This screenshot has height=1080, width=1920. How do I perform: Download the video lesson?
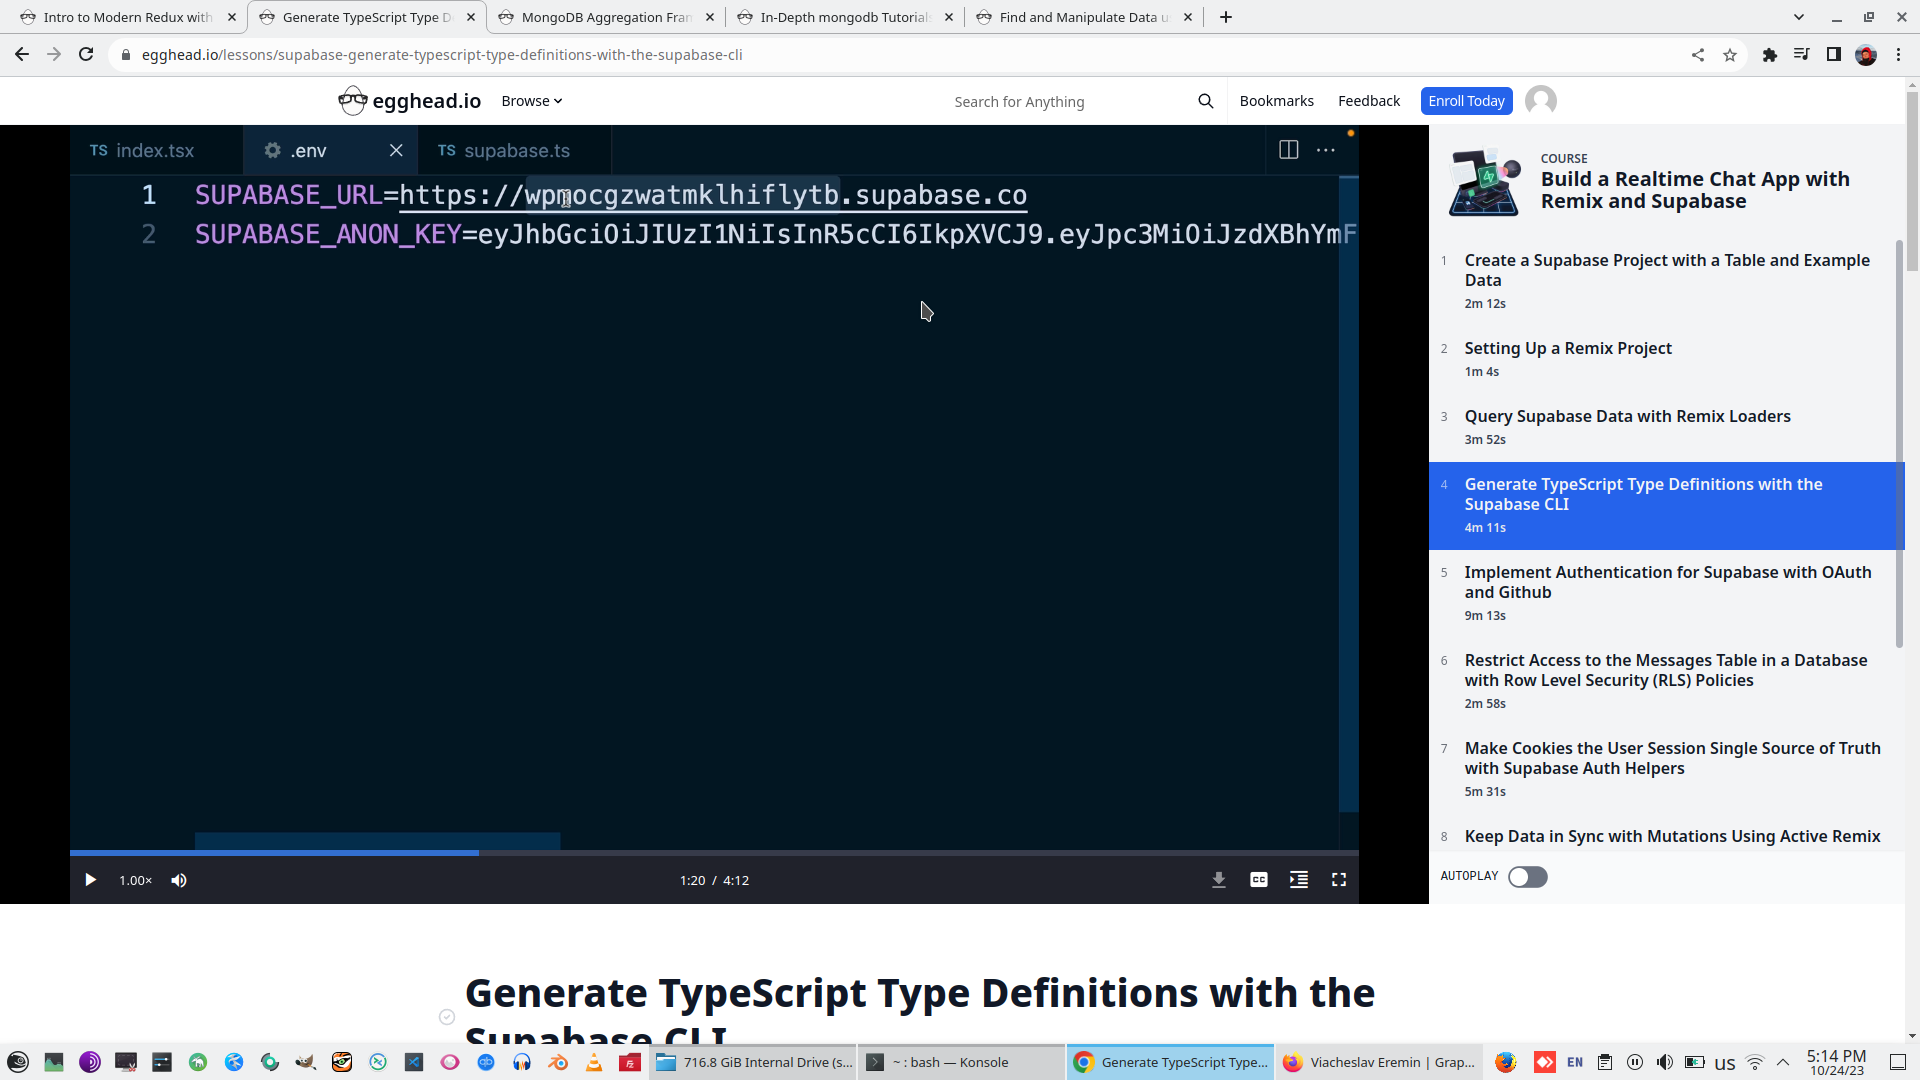pyautogui.click(x=1218, y=880)
